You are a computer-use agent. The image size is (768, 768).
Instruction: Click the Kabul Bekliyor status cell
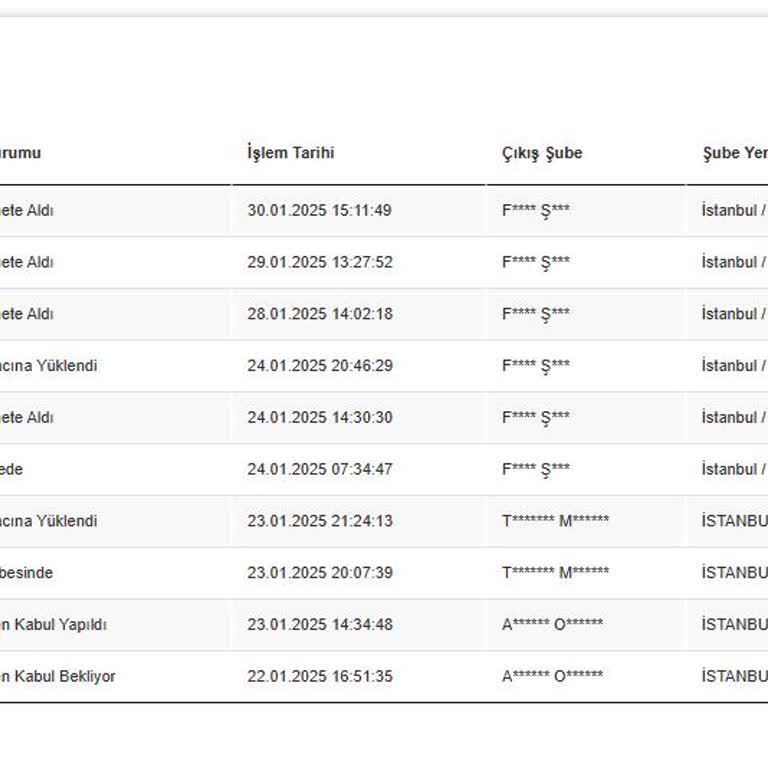tap(58, 677)
